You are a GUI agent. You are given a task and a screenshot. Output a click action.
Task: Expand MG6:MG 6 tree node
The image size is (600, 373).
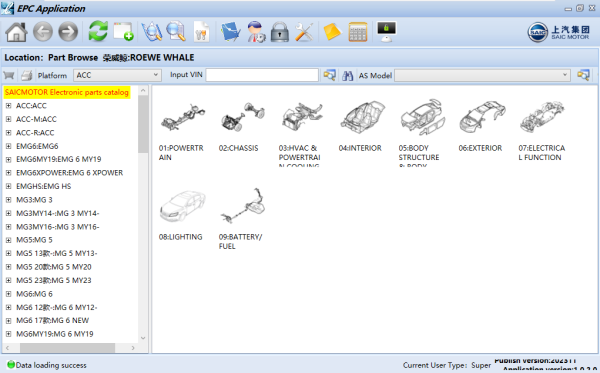[x=8, y=294]
